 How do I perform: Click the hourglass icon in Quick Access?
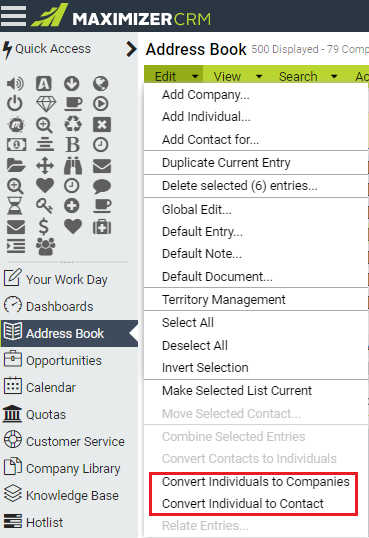15,206
